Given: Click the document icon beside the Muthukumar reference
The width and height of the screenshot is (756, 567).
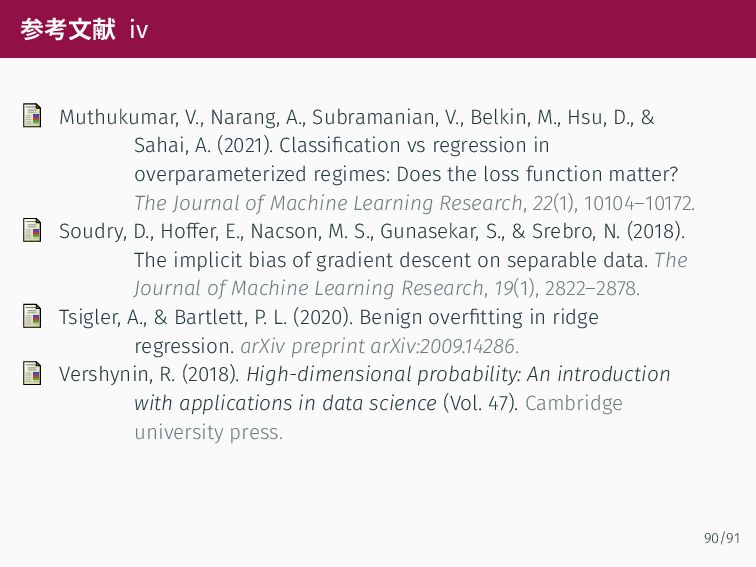Looking at the screenshot, I should pos(32,116).
